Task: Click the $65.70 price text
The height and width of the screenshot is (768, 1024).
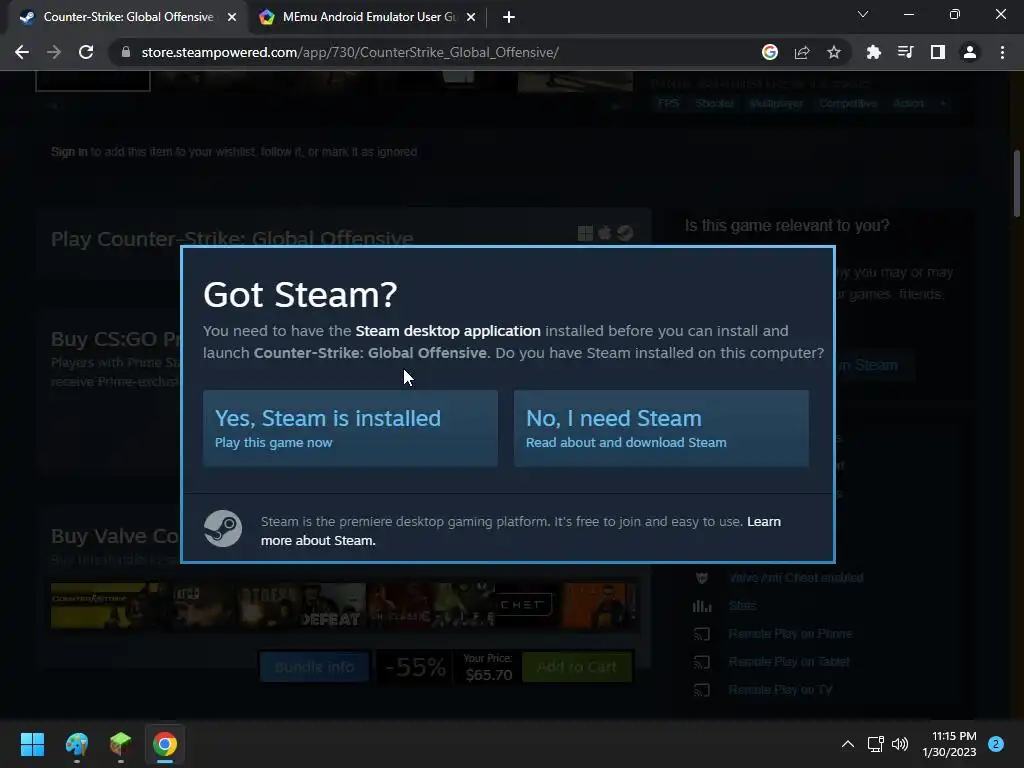Action: tap(488, 675)
